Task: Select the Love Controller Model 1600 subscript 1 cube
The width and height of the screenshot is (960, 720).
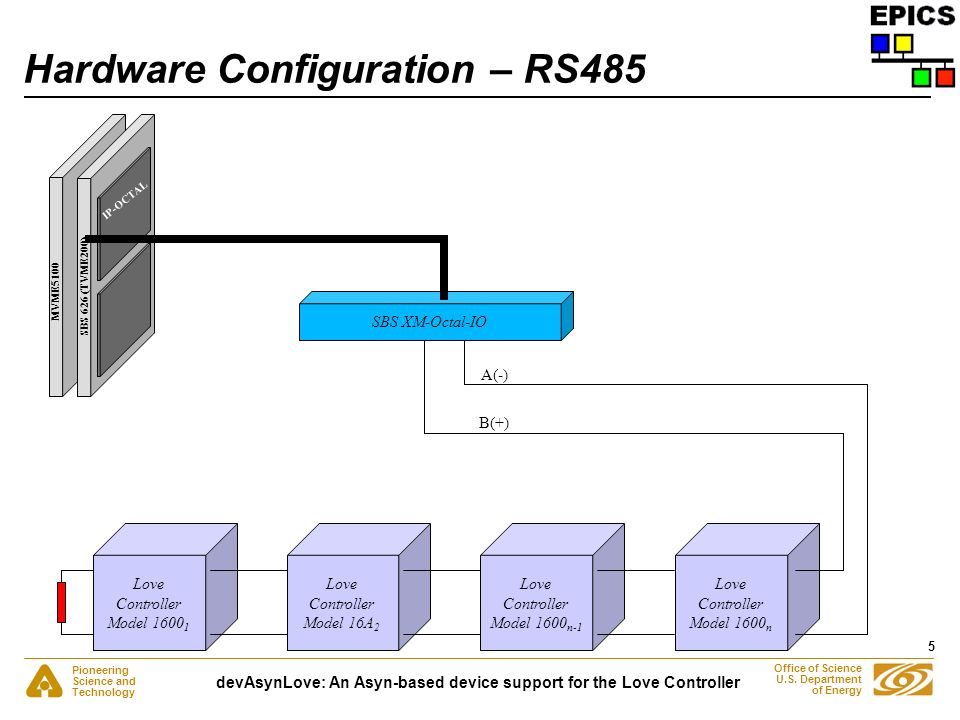Action: pos(165,587)
